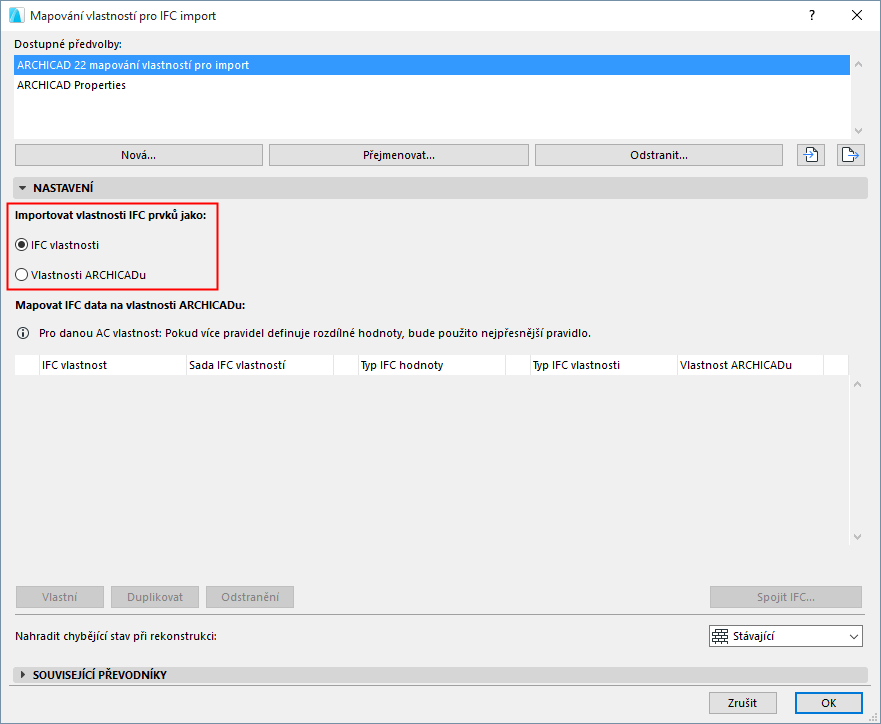The height and width of the screenshot is (724, 881).
Task: Click the import preset icon button
Action: (811, 155)
